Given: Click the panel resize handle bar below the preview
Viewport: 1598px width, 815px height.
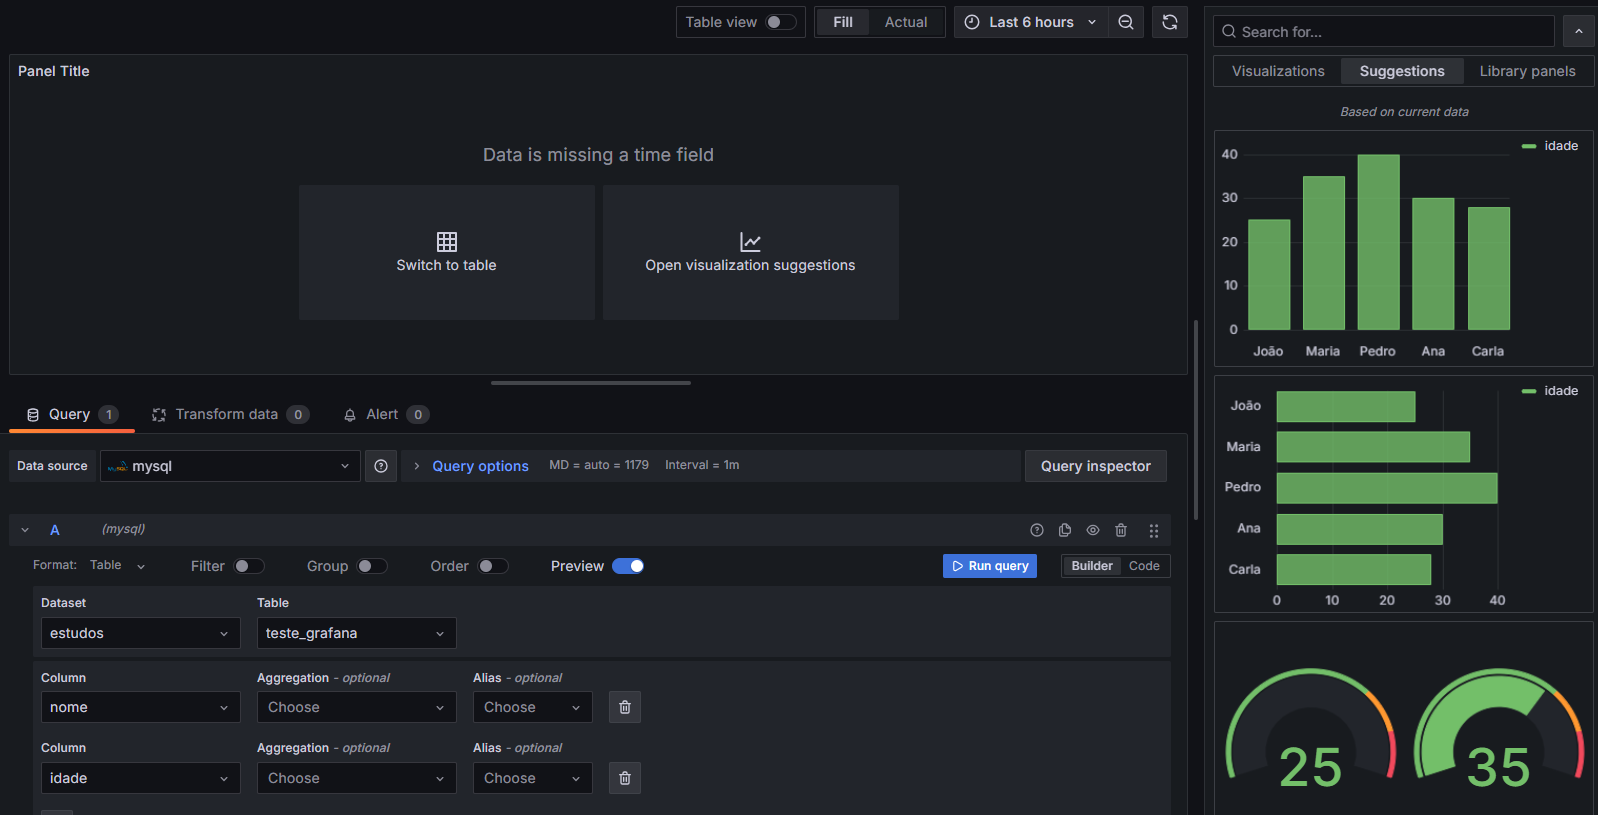Looking at the screenshot, I should pyautogui.click(x=591, y=383).
